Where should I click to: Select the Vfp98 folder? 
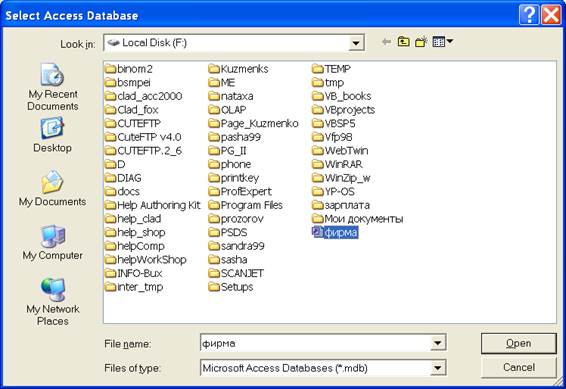coord(332,137)
